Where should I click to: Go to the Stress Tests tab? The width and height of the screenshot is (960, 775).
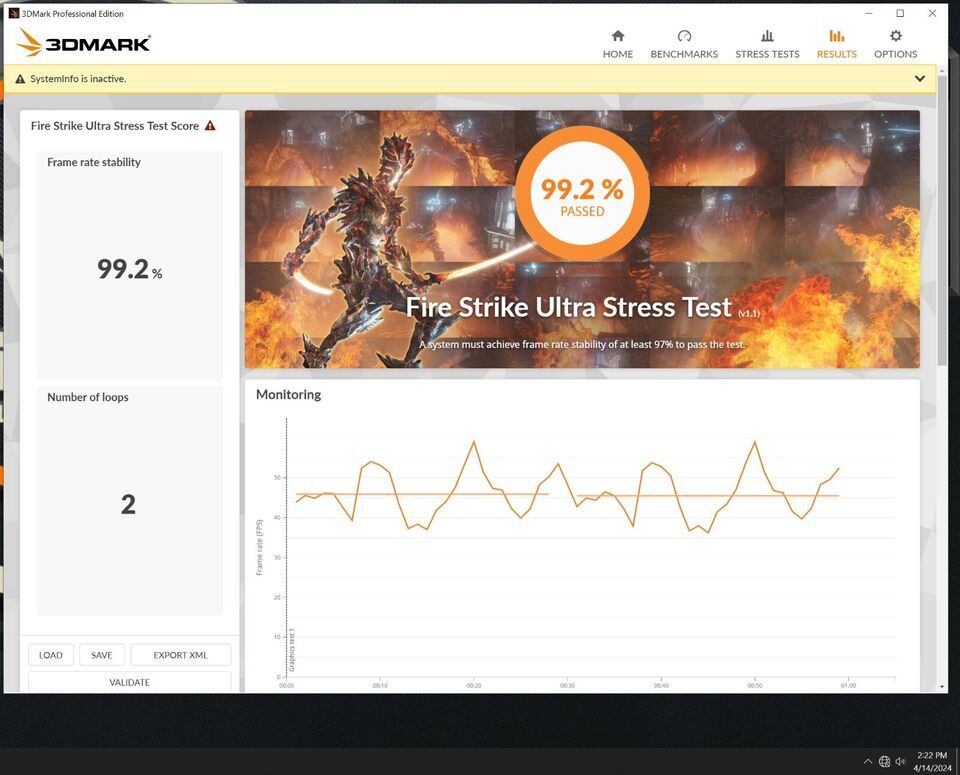pos(767,44)
